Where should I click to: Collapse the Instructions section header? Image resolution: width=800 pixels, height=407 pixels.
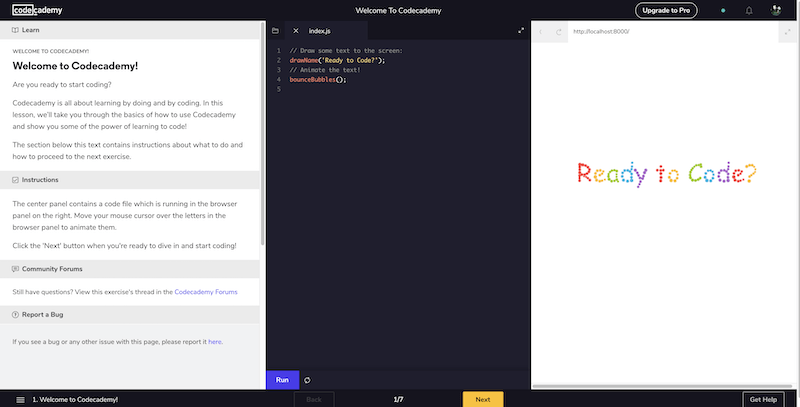click(130, 180)
